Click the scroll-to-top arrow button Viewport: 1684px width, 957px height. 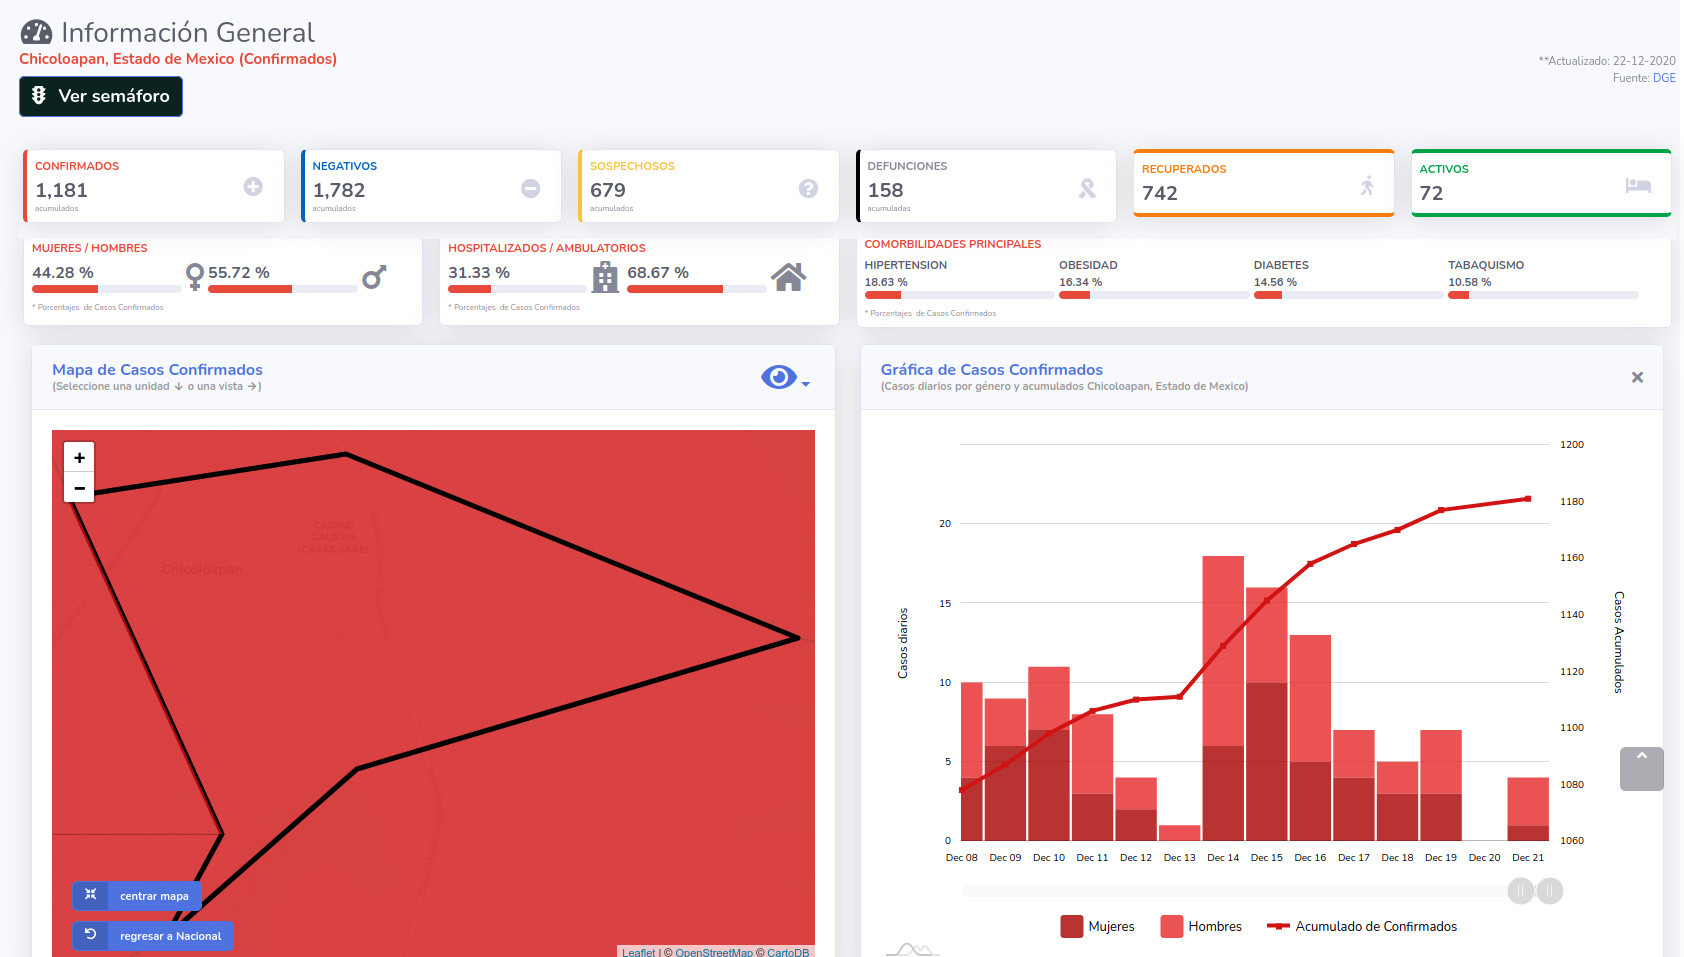click(x=1642, y=769)
